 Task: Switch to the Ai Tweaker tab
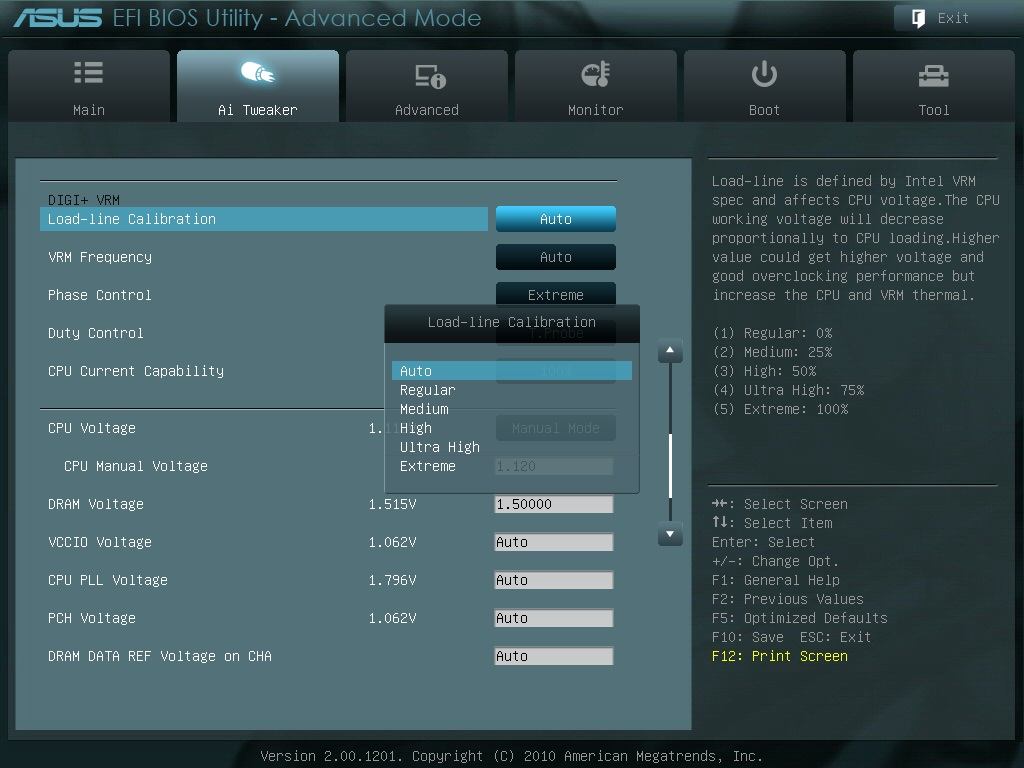pyautogui.click(x=258, y=86)
